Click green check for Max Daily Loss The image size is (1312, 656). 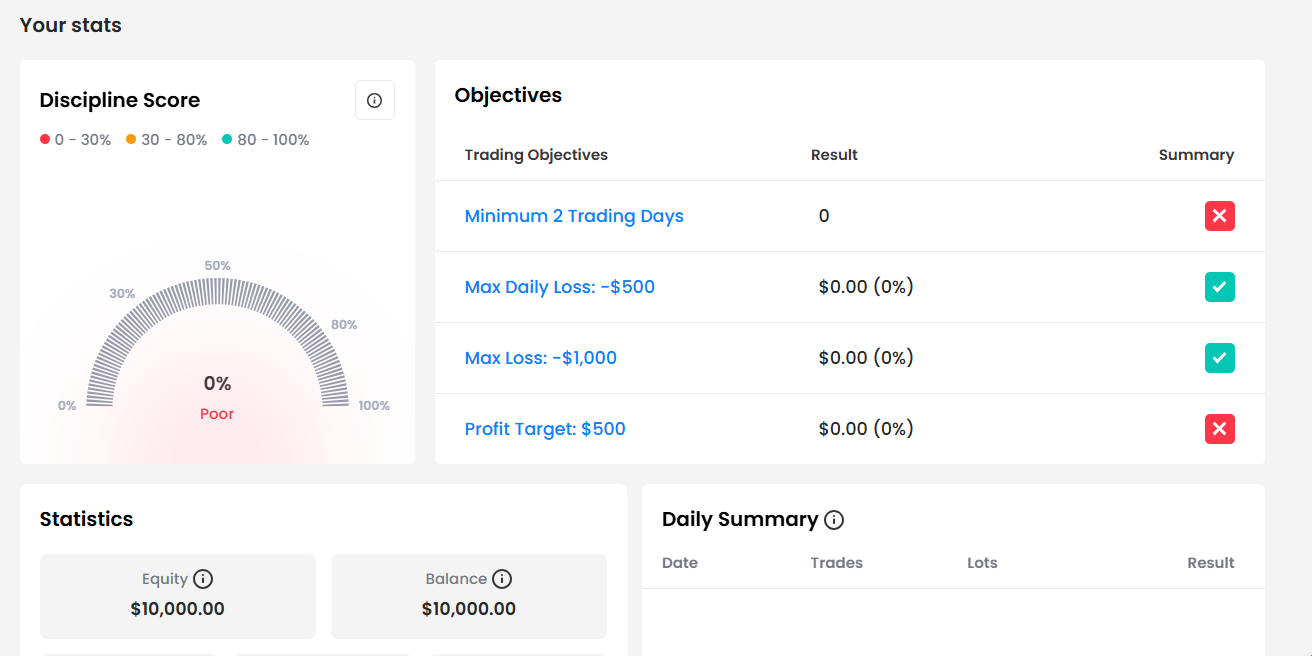click(1220, 287)
